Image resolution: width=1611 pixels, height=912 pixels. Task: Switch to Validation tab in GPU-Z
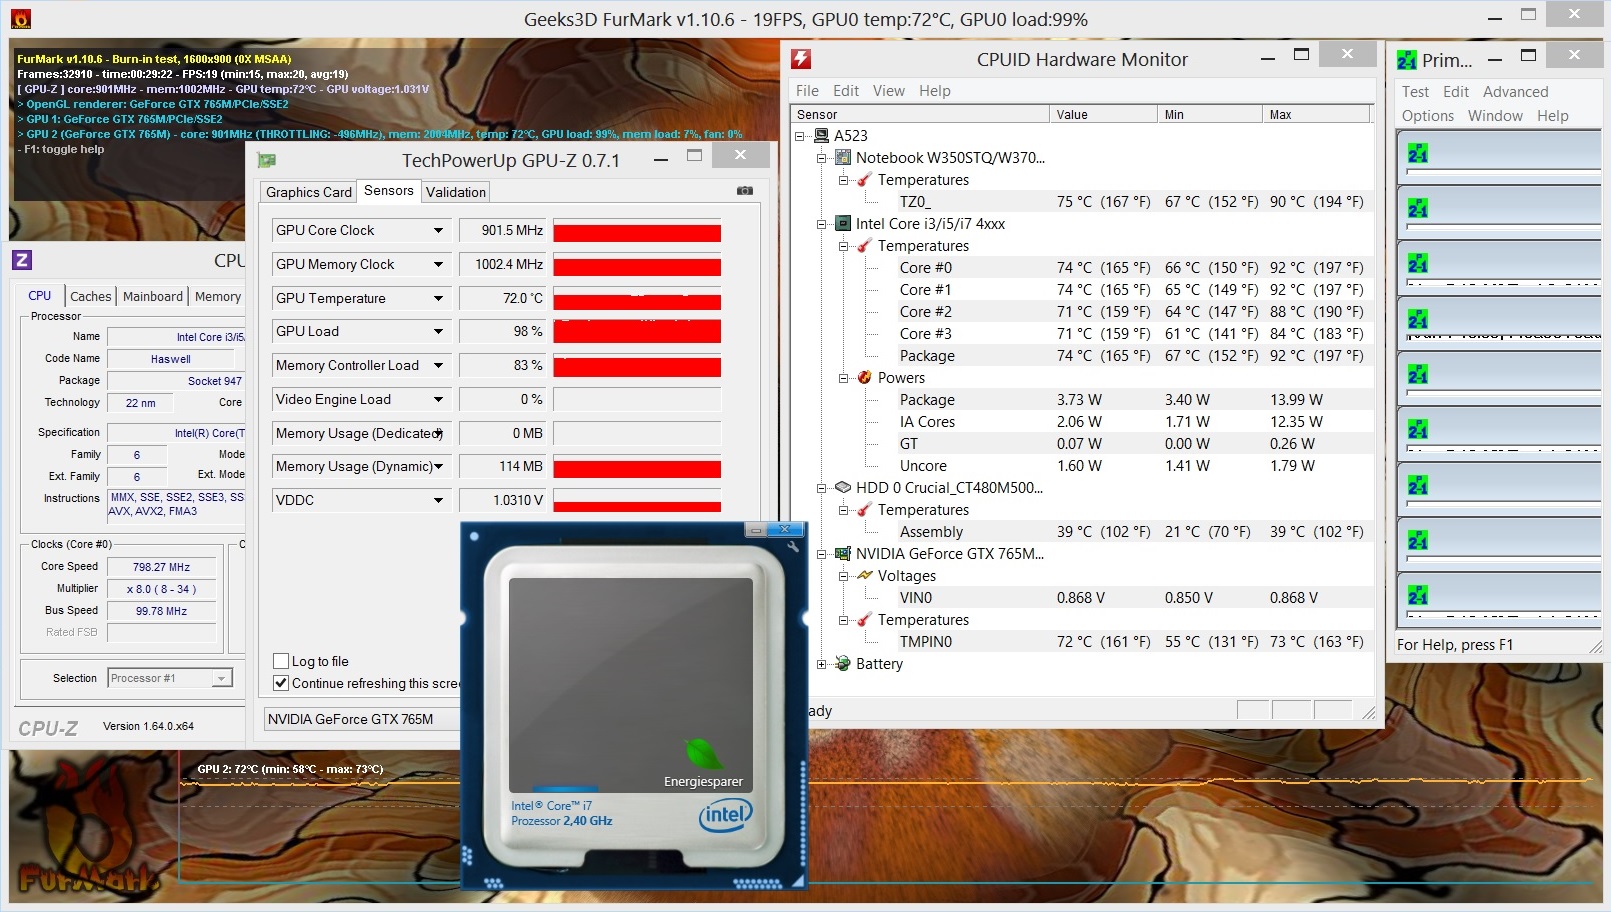456,192
